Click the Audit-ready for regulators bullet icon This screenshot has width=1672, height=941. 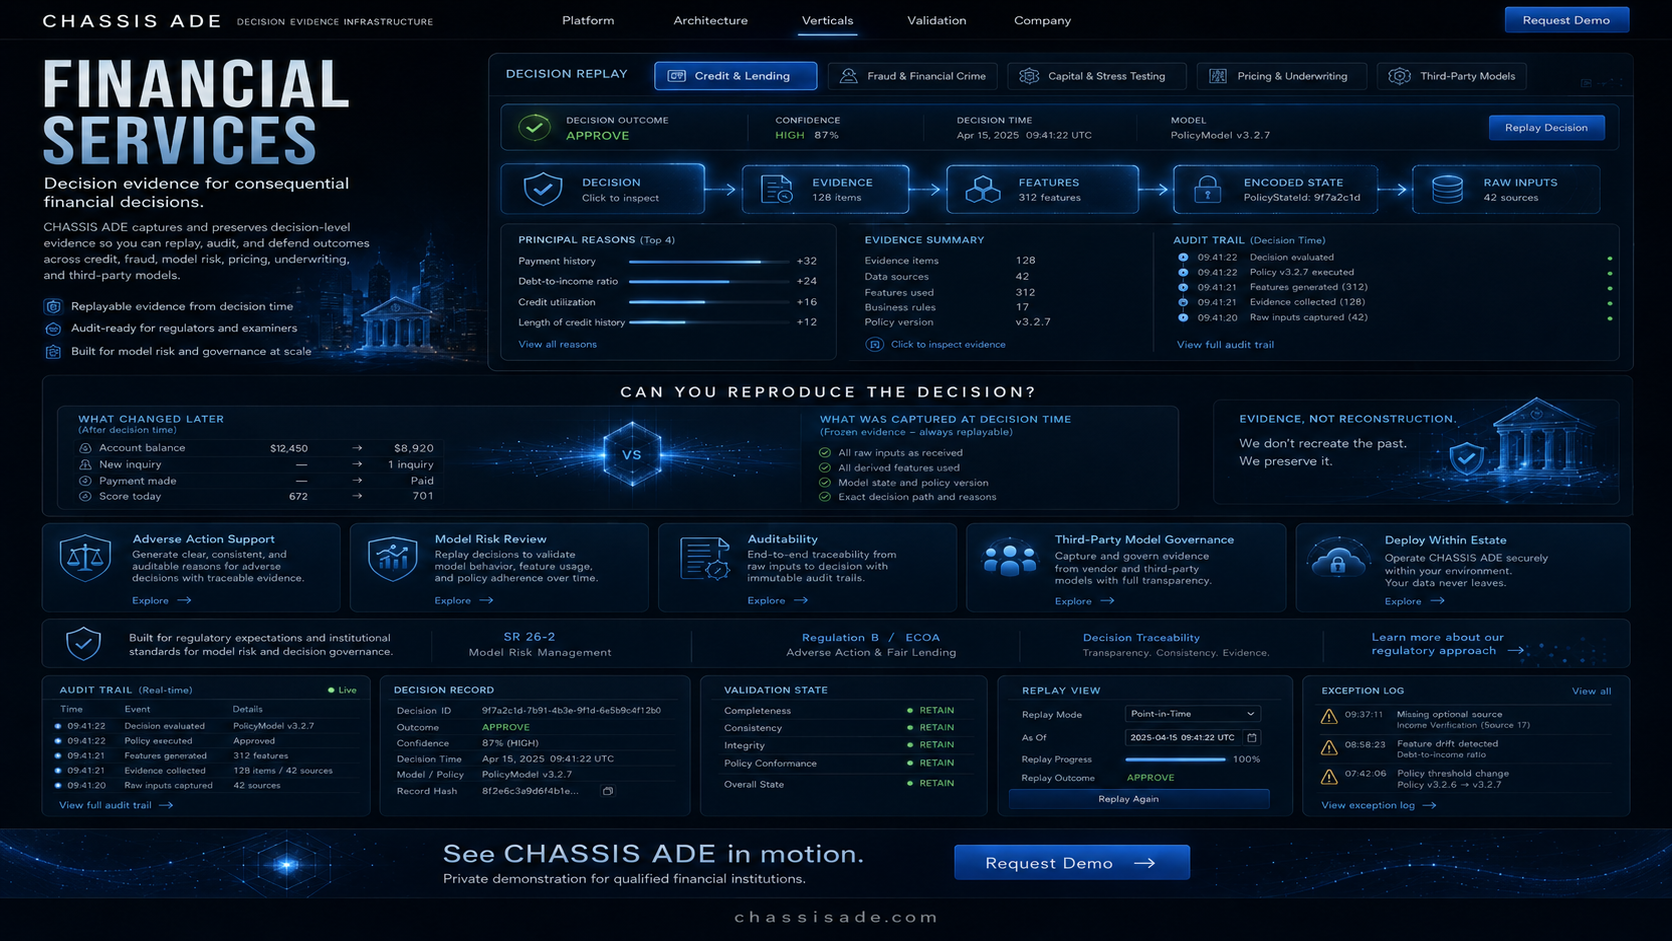click(x=53, y=328)
